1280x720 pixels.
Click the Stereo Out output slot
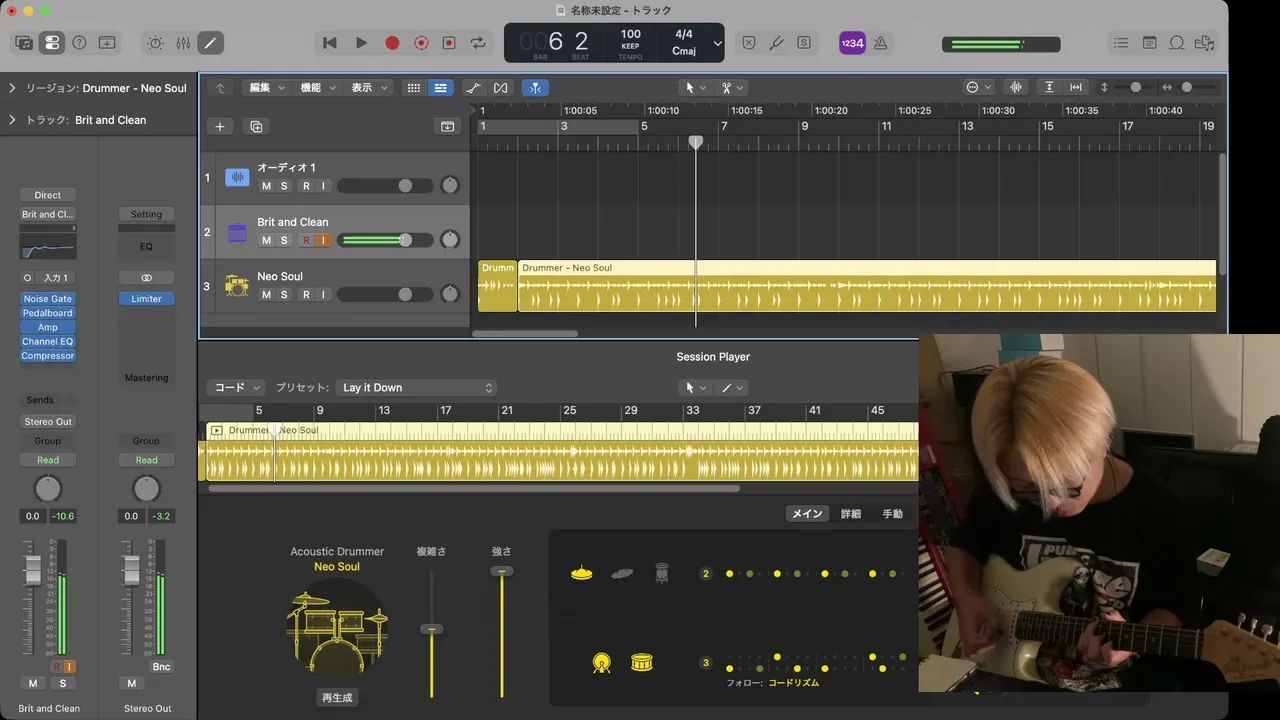[47, 422]
